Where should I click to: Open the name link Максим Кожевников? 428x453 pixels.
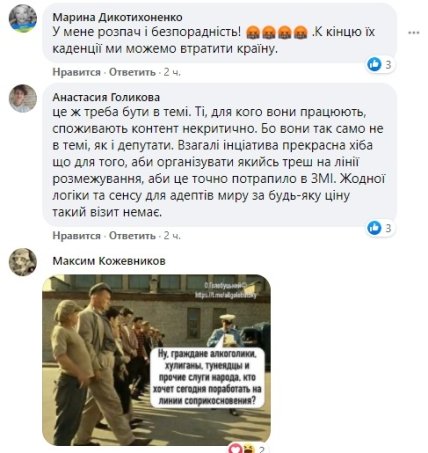click(x=109, y=261)
